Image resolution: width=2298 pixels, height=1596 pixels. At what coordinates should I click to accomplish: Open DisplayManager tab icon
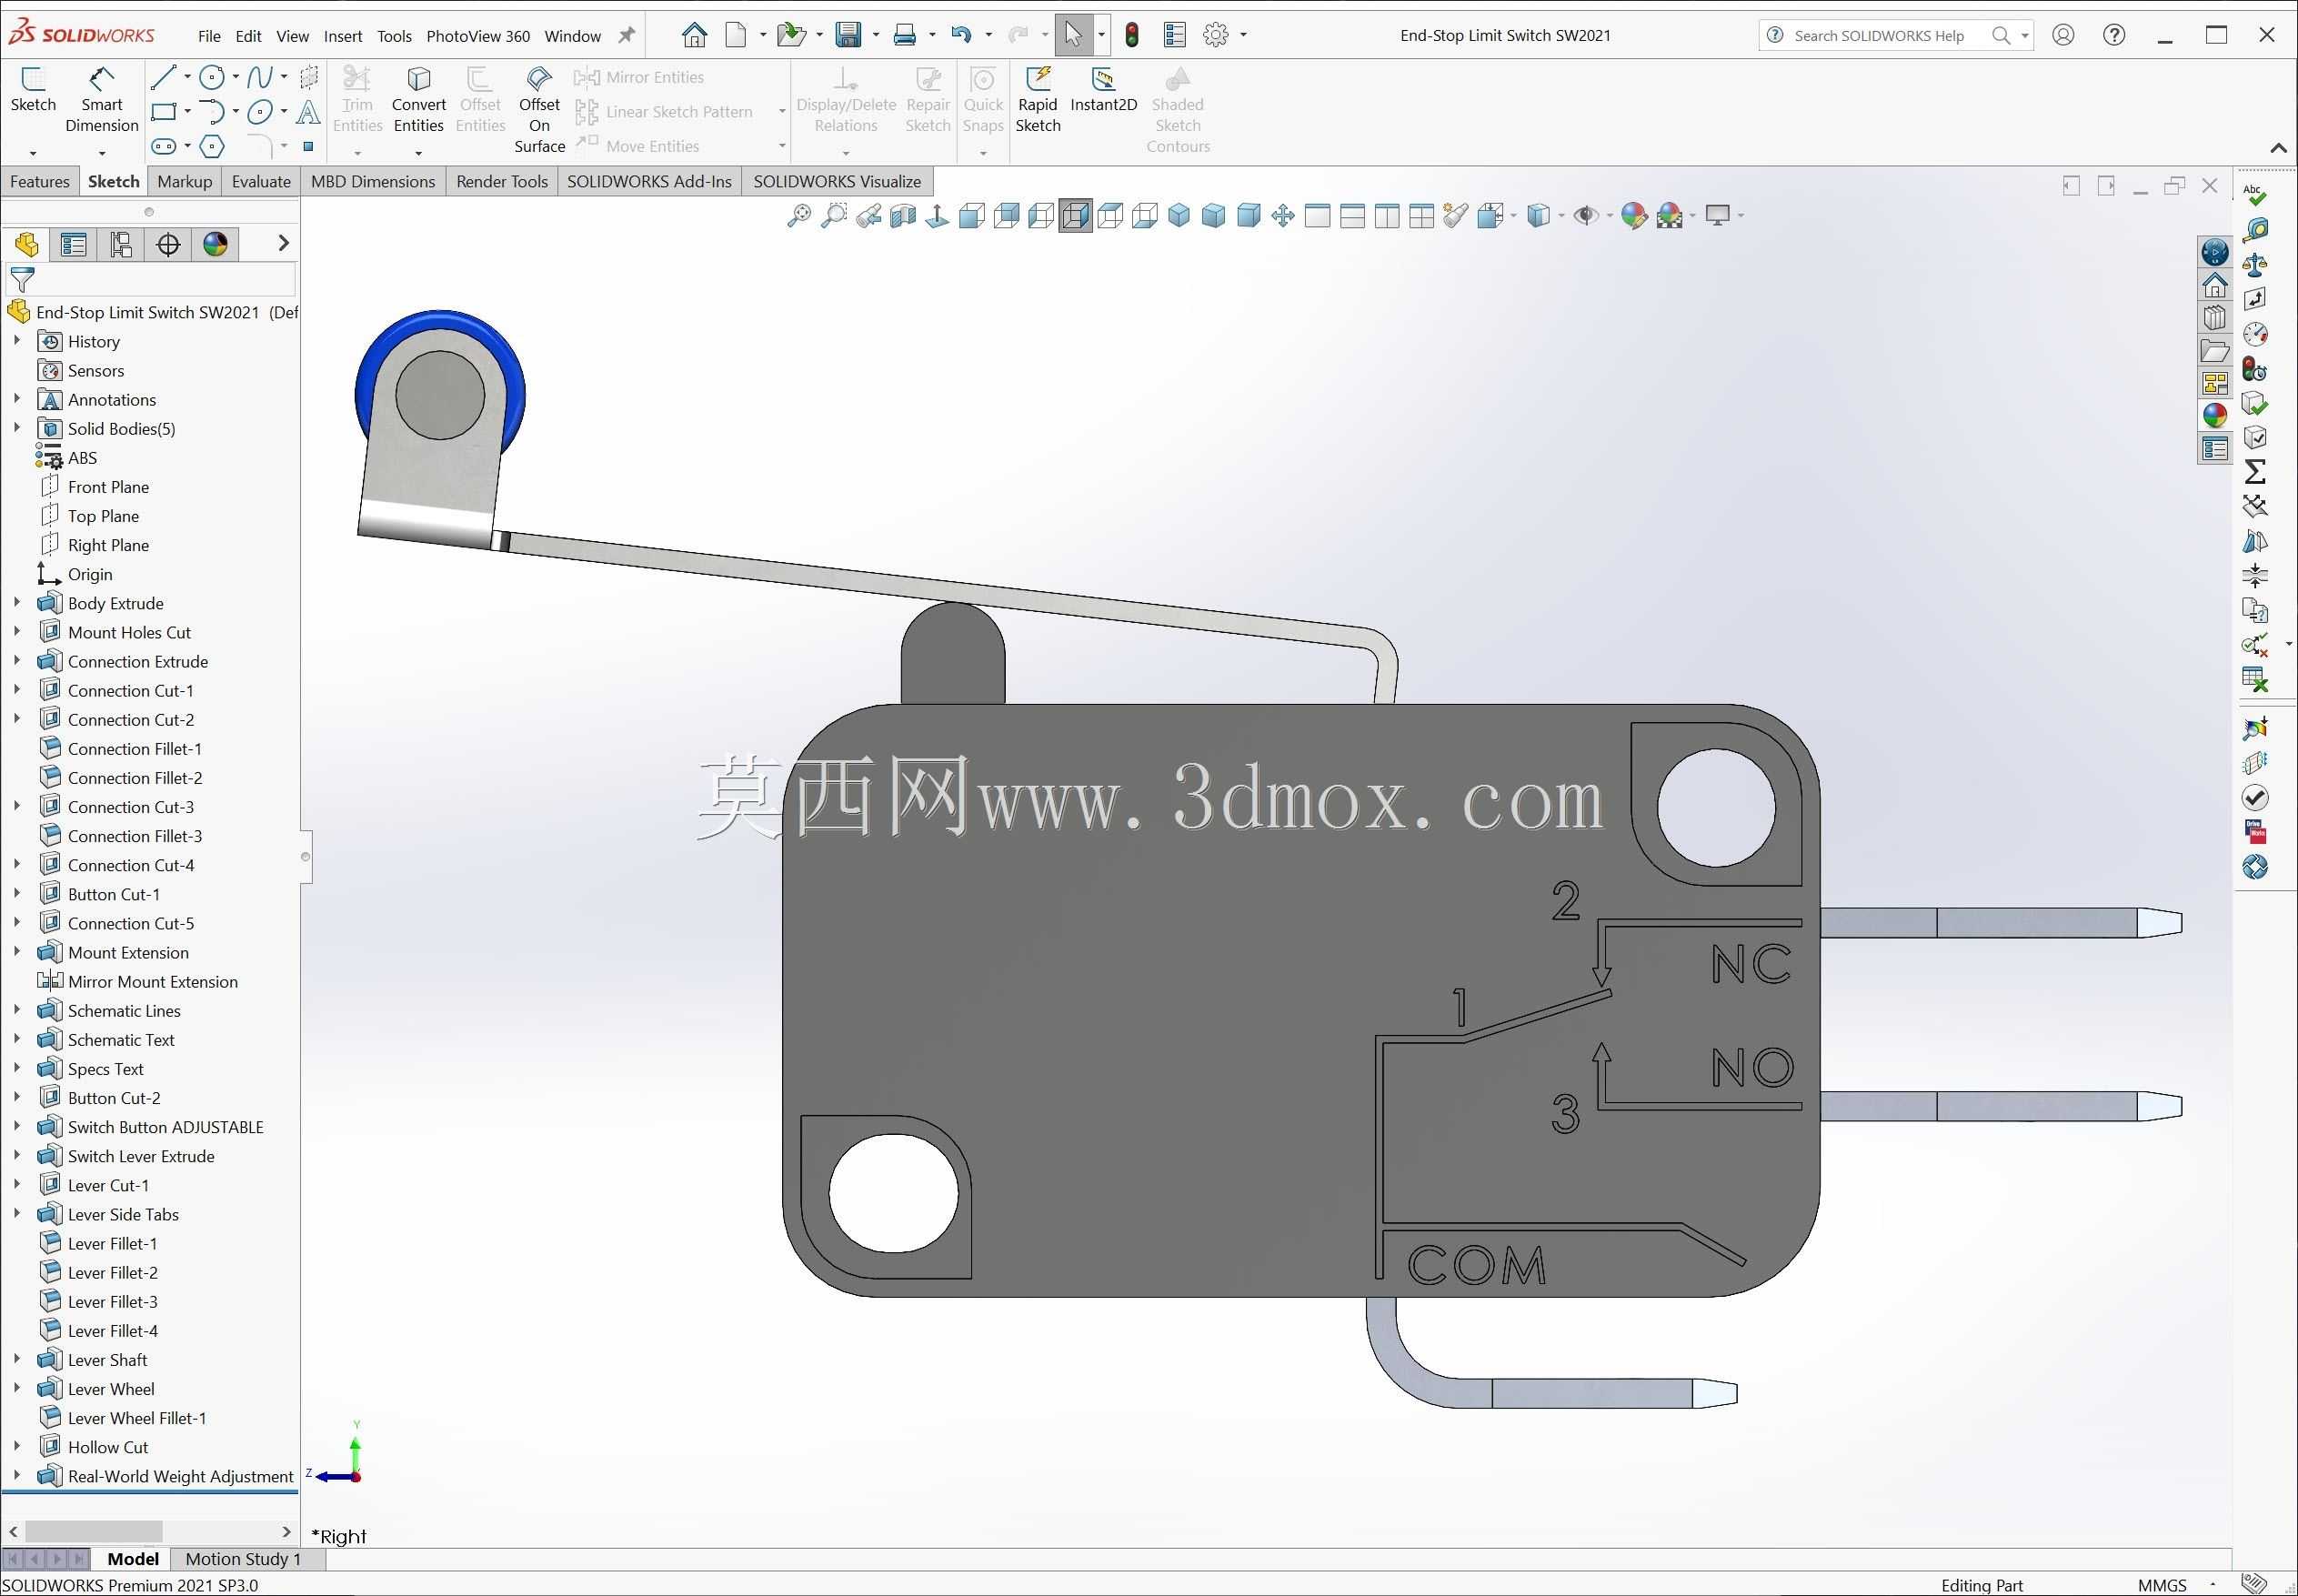point(215,244)
